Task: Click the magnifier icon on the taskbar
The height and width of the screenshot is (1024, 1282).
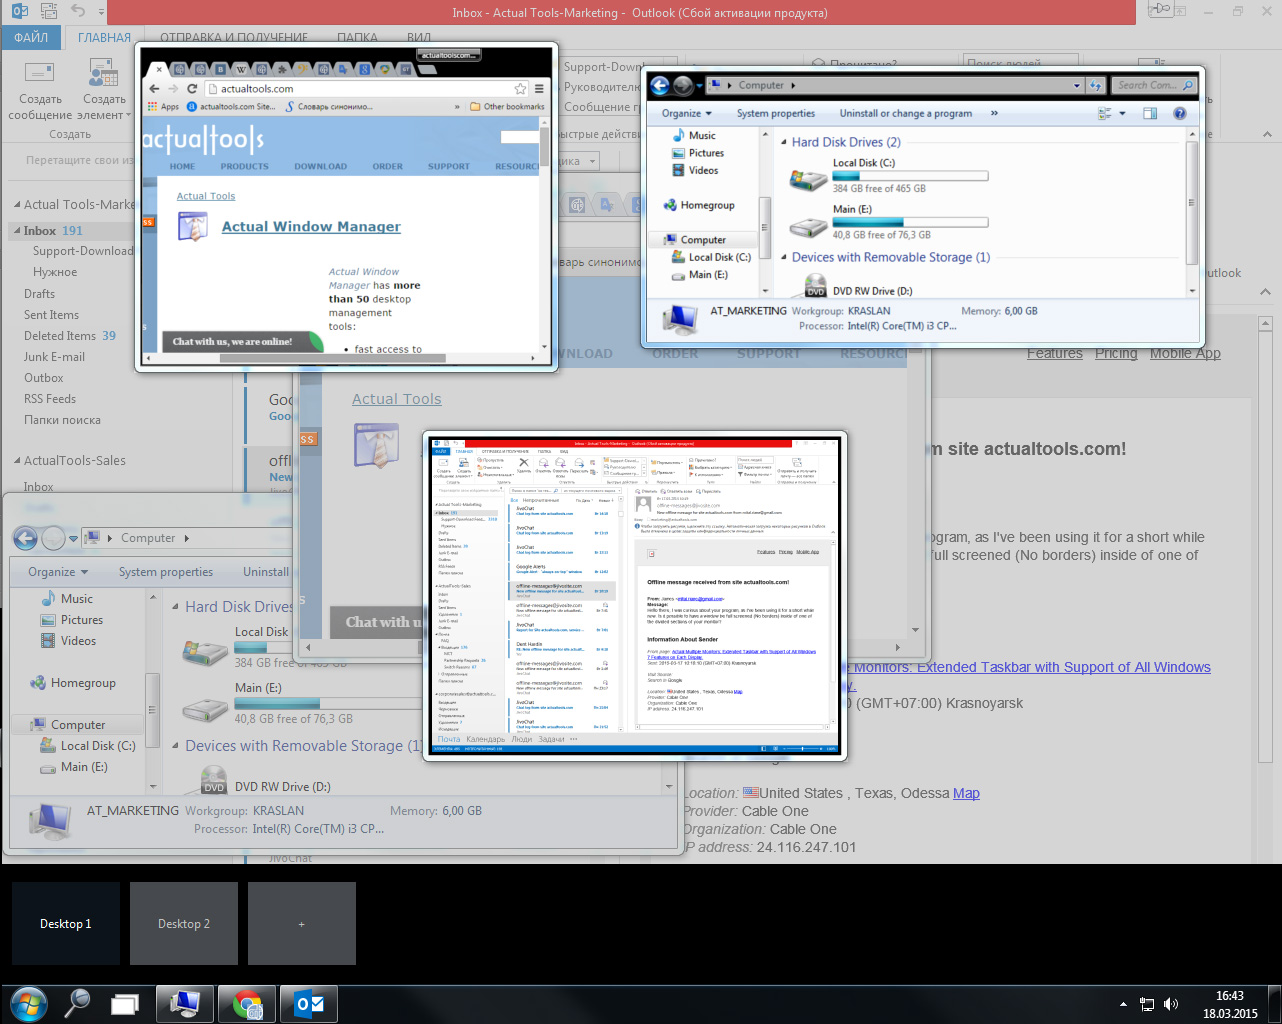Action: point(77,1003)
